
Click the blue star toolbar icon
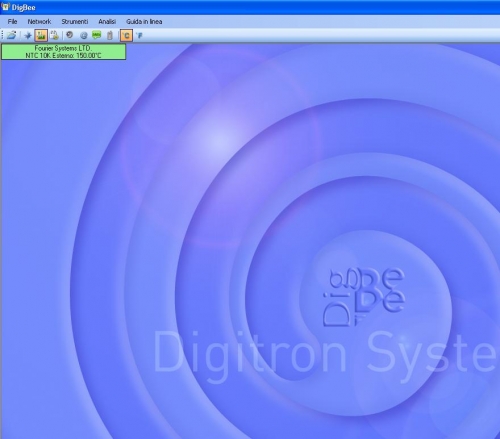pyautogui.click(x=28, y=35)
